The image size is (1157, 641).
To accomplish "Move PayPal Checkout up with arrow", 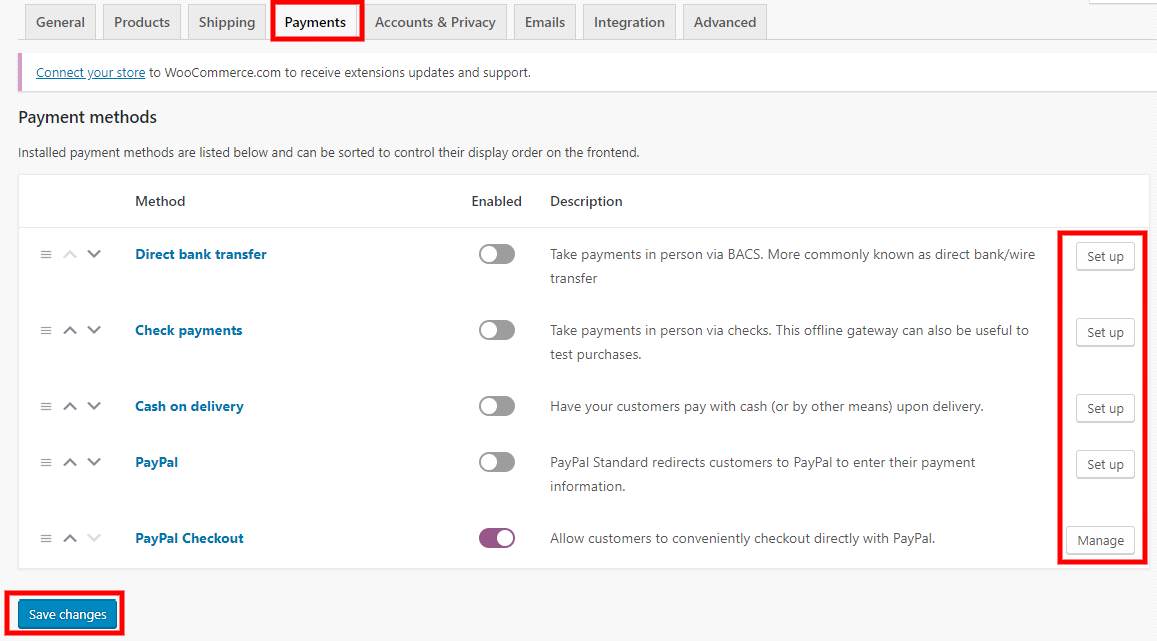I will click(x=70, y=539).
